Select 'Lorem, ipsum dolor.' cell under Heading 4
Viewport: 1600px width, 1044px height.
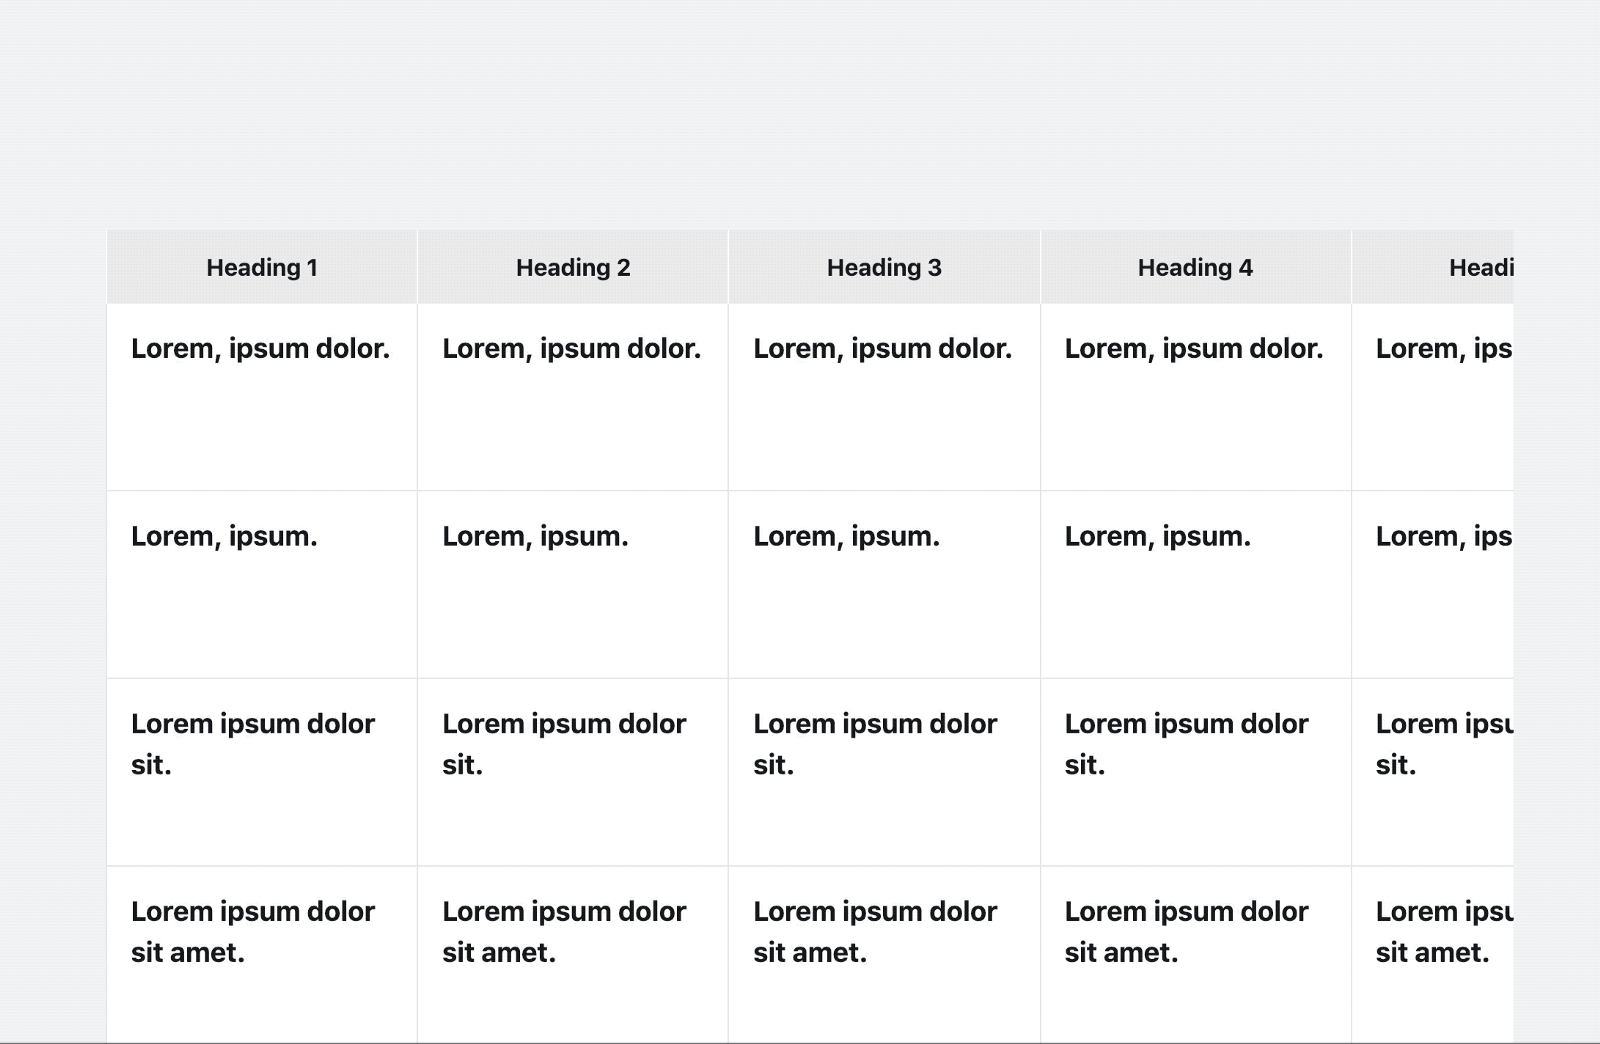[1193, 349]
